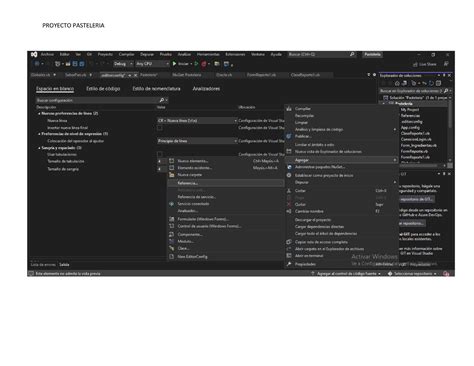Select Form_Ingredientes.vb in solution tree
The width and height of the screenshot is (474, 366).
(419, 145)
